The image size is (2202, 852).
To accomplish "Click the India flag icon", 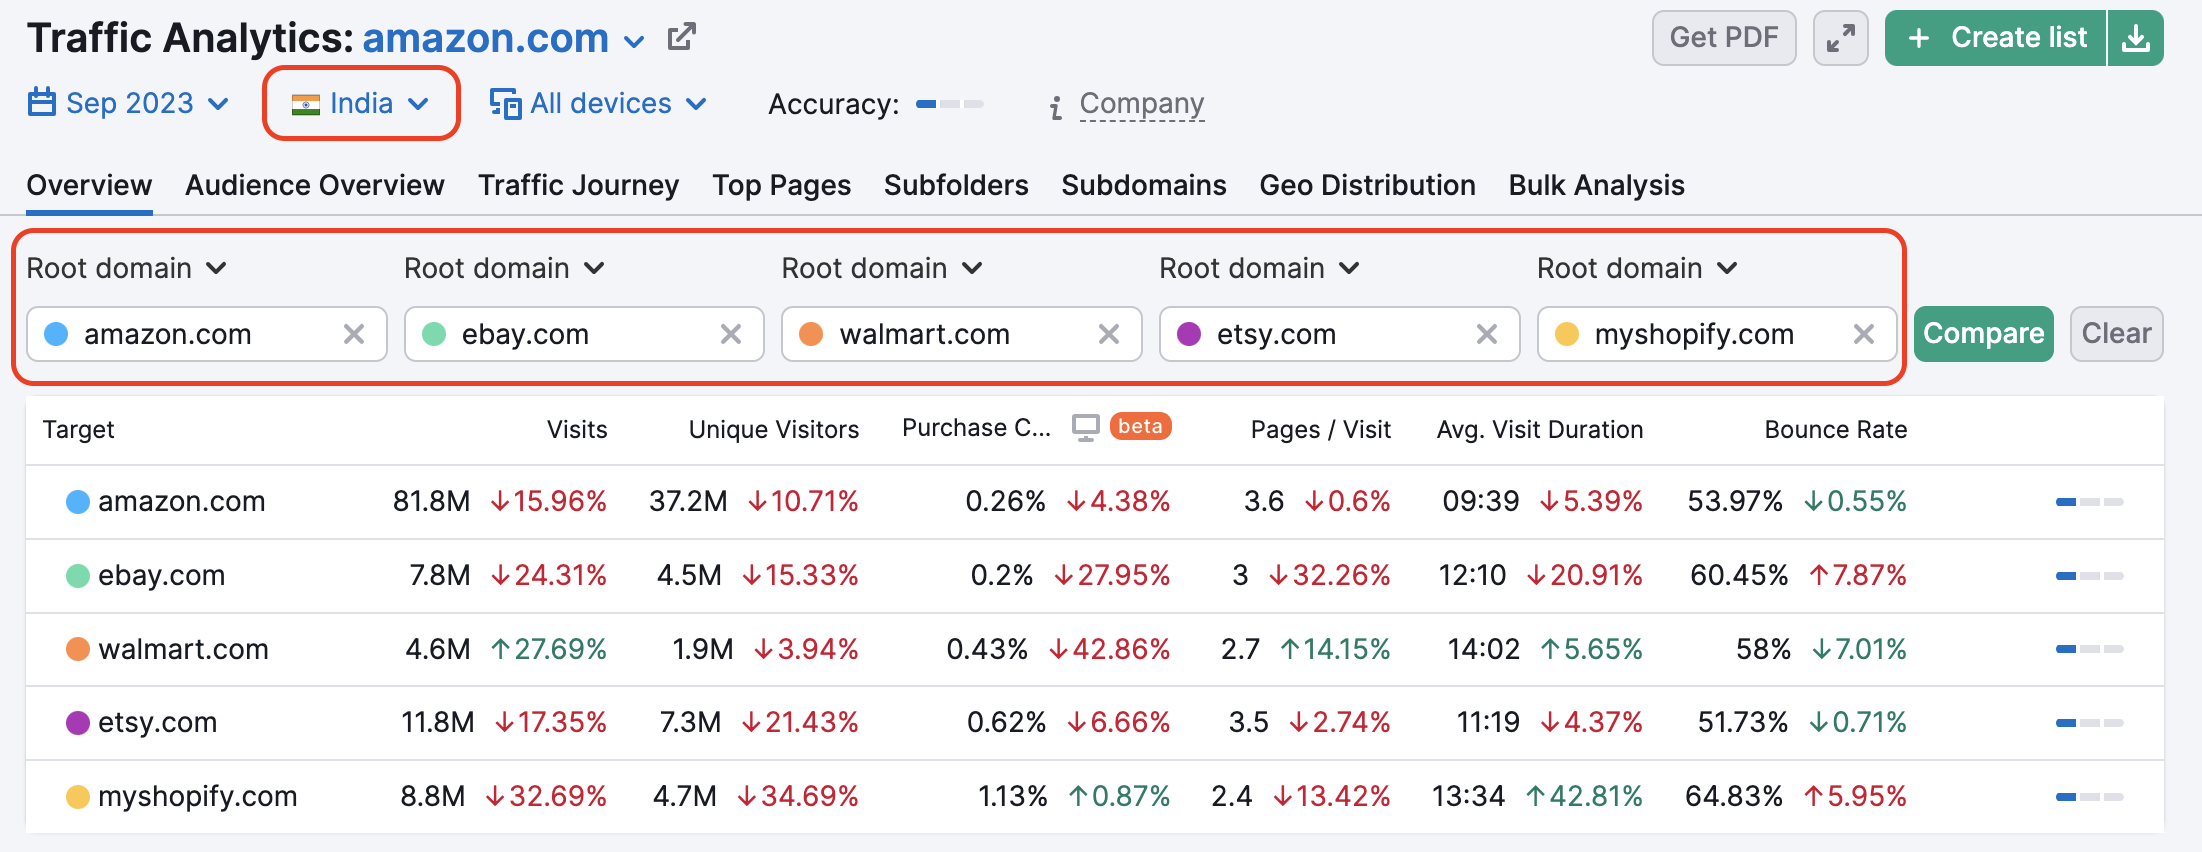I will click(305, 104).
